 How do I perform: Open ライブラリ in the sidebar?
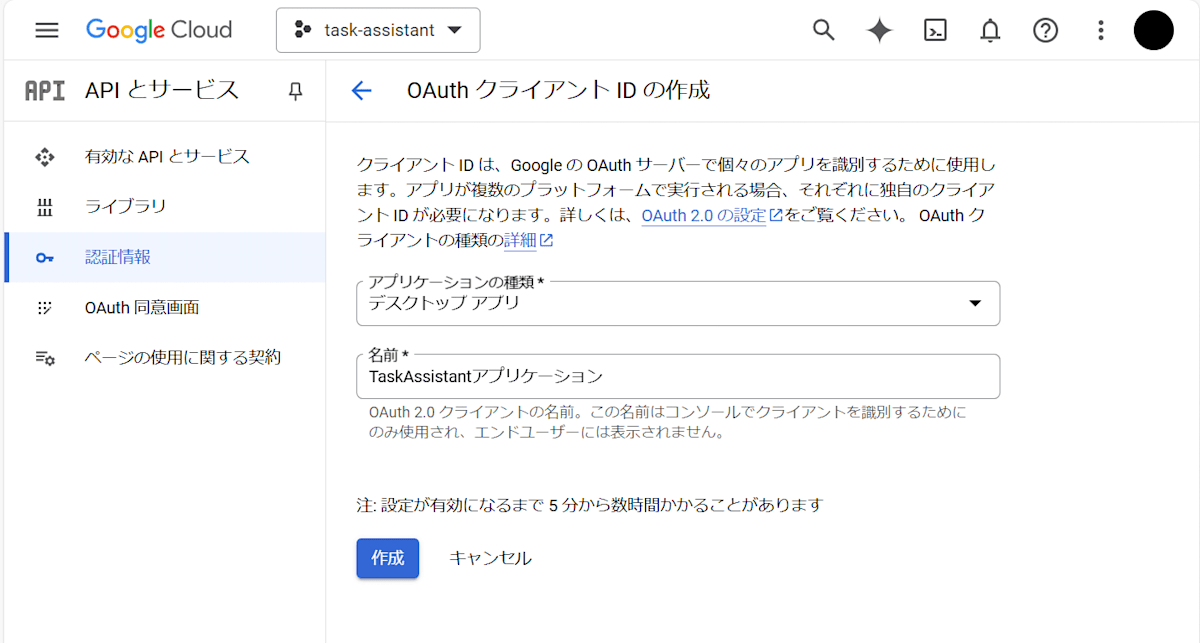pos(165,207)
